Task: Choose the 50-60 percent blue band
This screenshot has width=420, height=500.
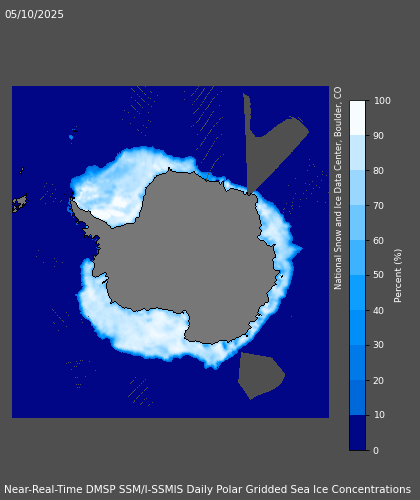Action: coord(357,258)
